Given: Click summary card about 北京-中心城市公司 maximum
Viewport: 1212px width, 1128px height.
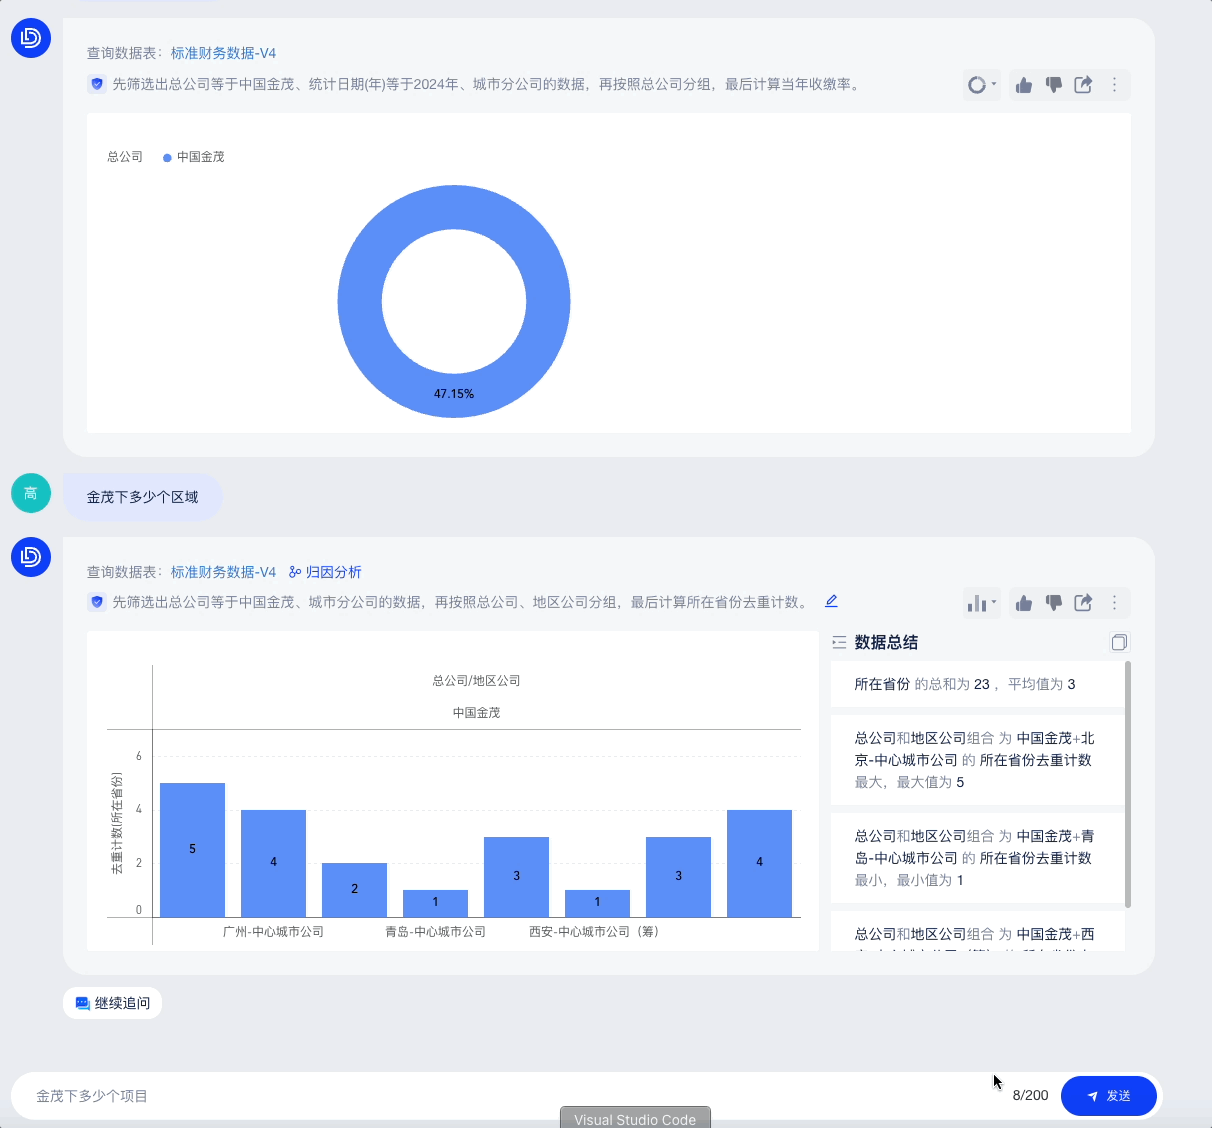Looking at the screenshot, I should [x=978, y=760].
